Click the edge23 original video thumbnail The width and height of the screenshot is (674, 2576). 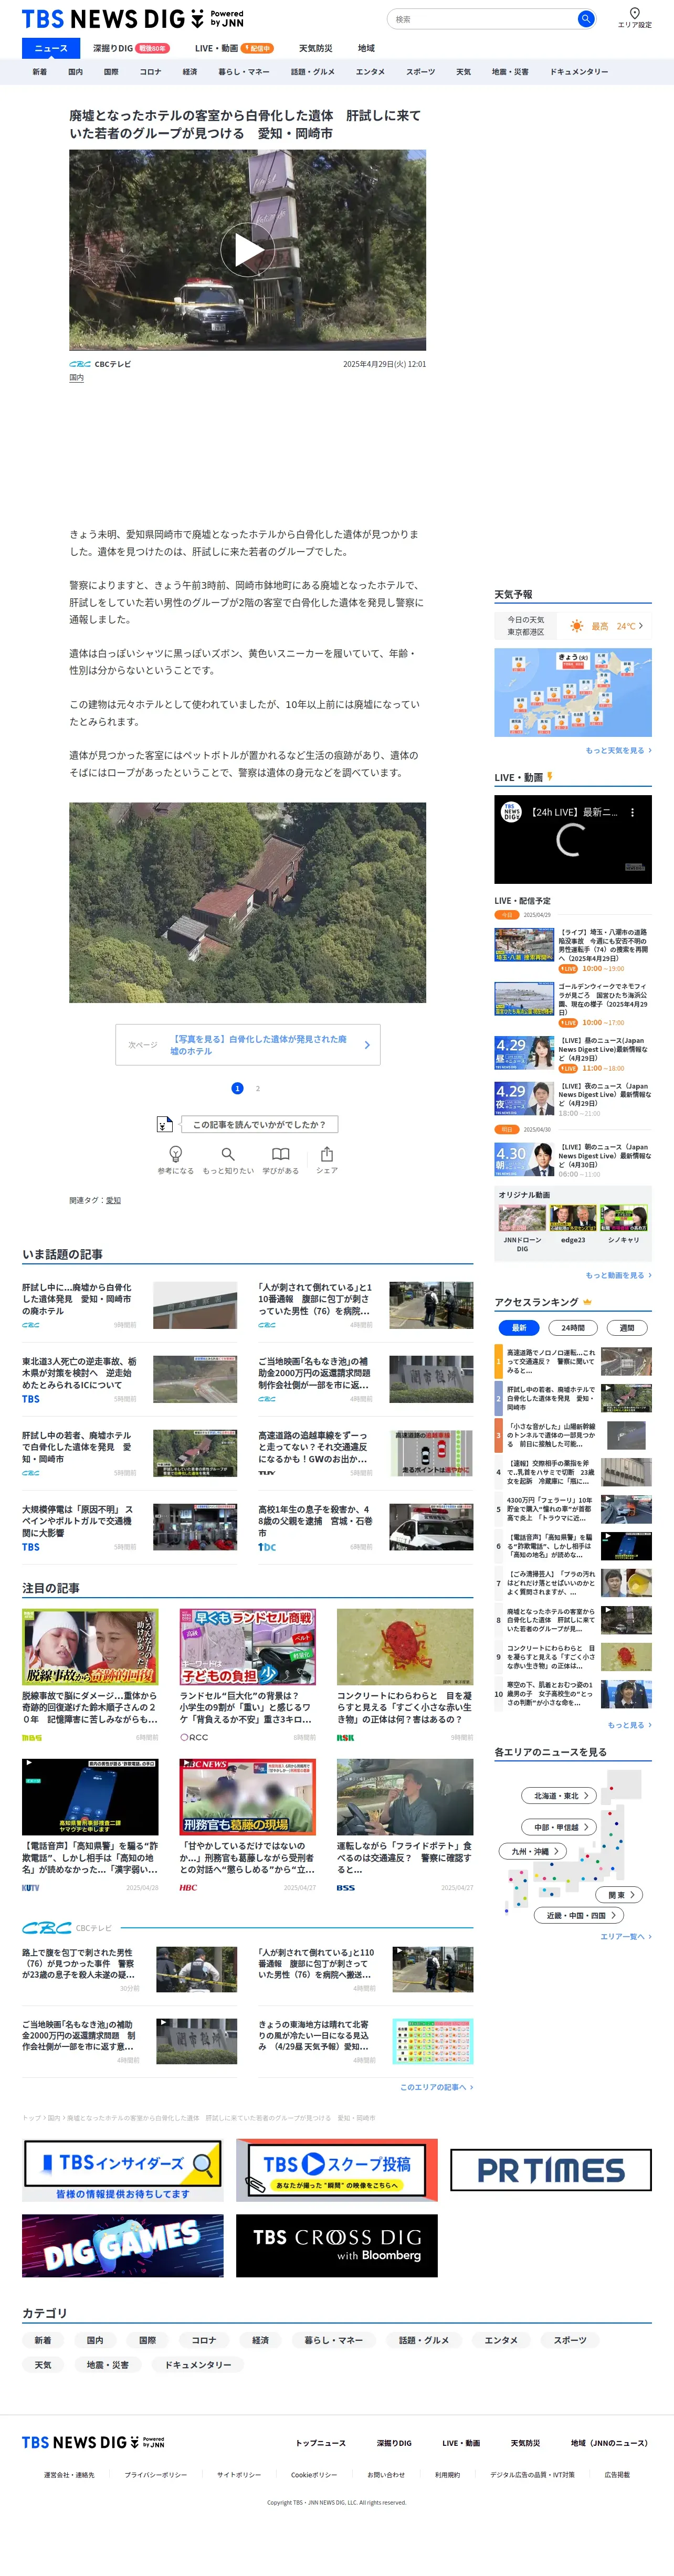click(x=573, y=1218)
